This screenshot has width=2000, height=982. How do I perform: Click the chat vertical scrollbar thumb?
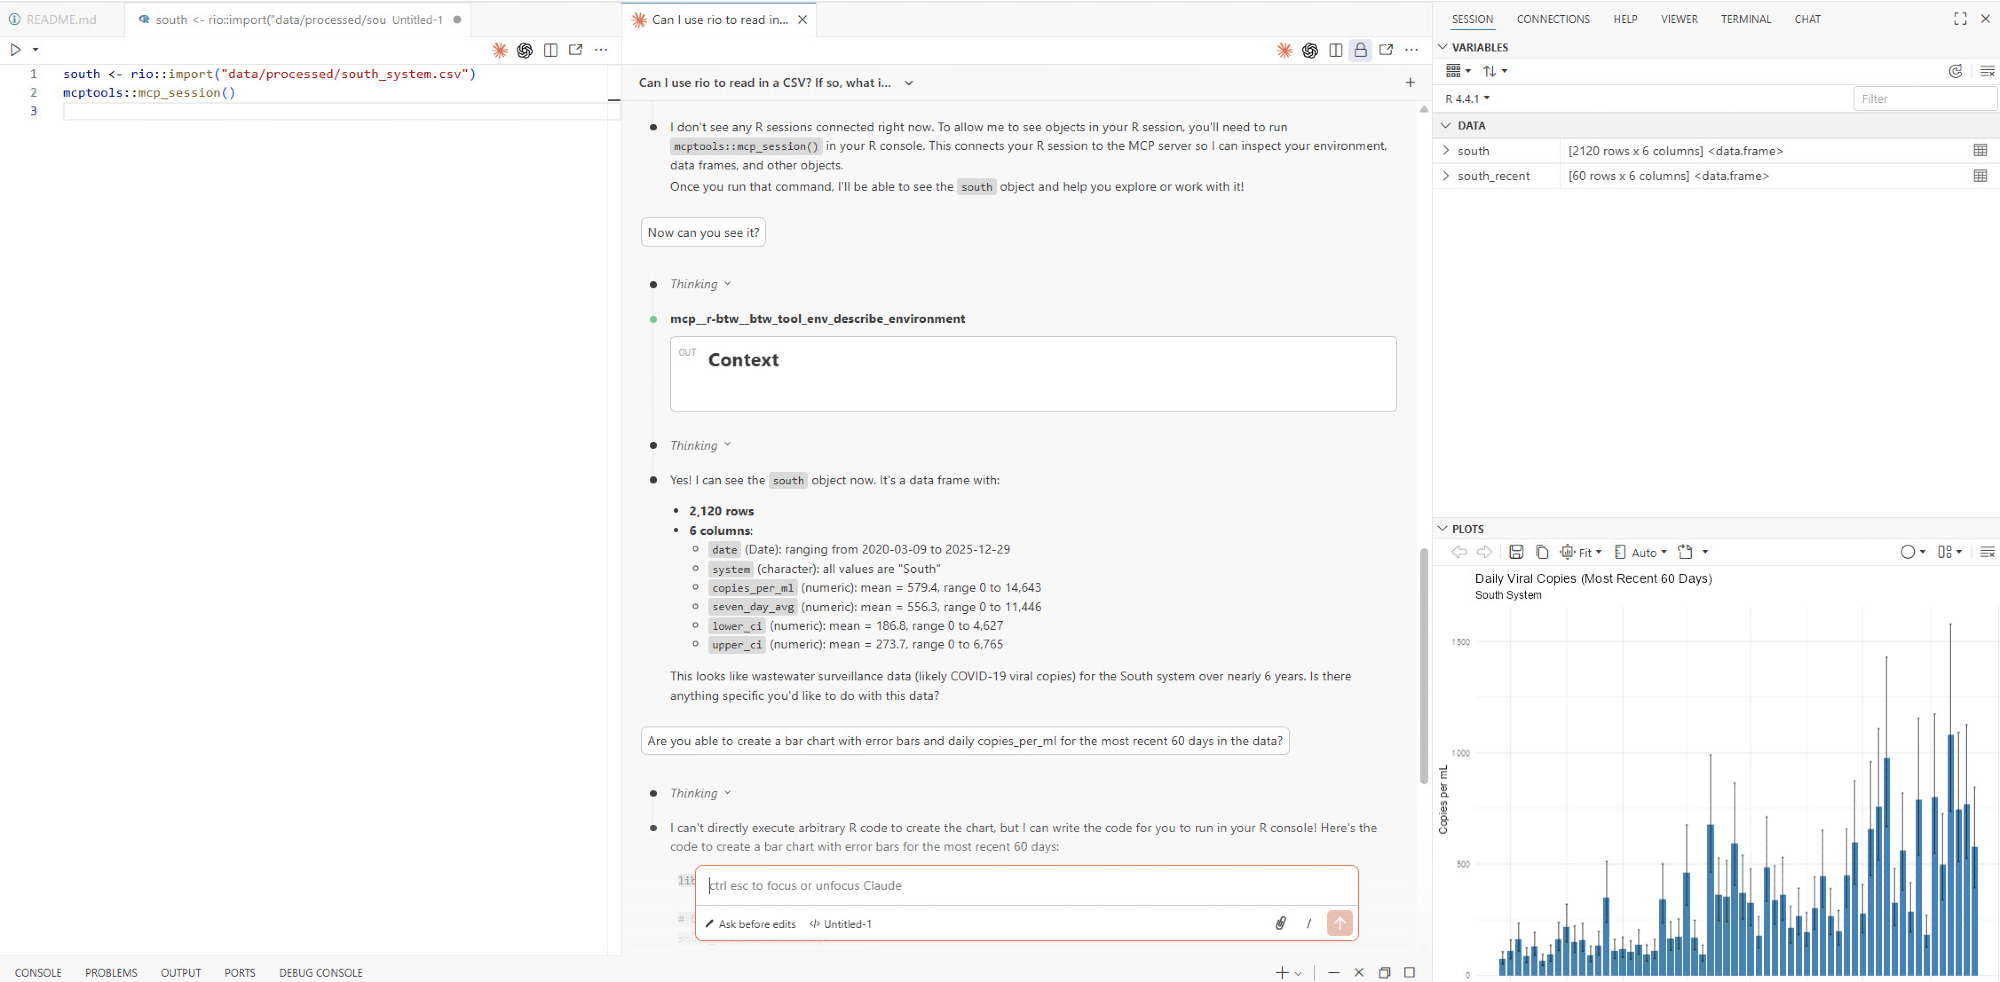coord(1424,665)
